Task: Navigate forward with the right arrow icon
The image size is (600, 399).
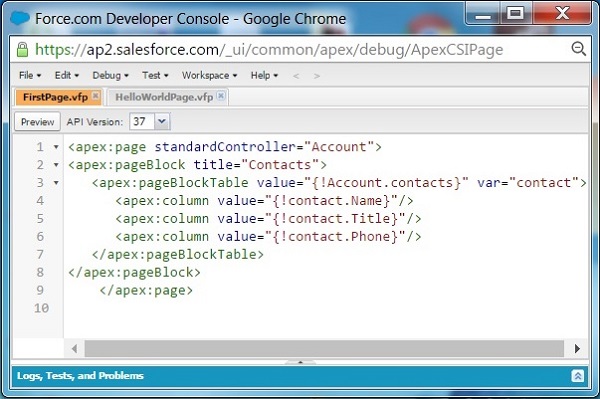Action: coord(317,76)
